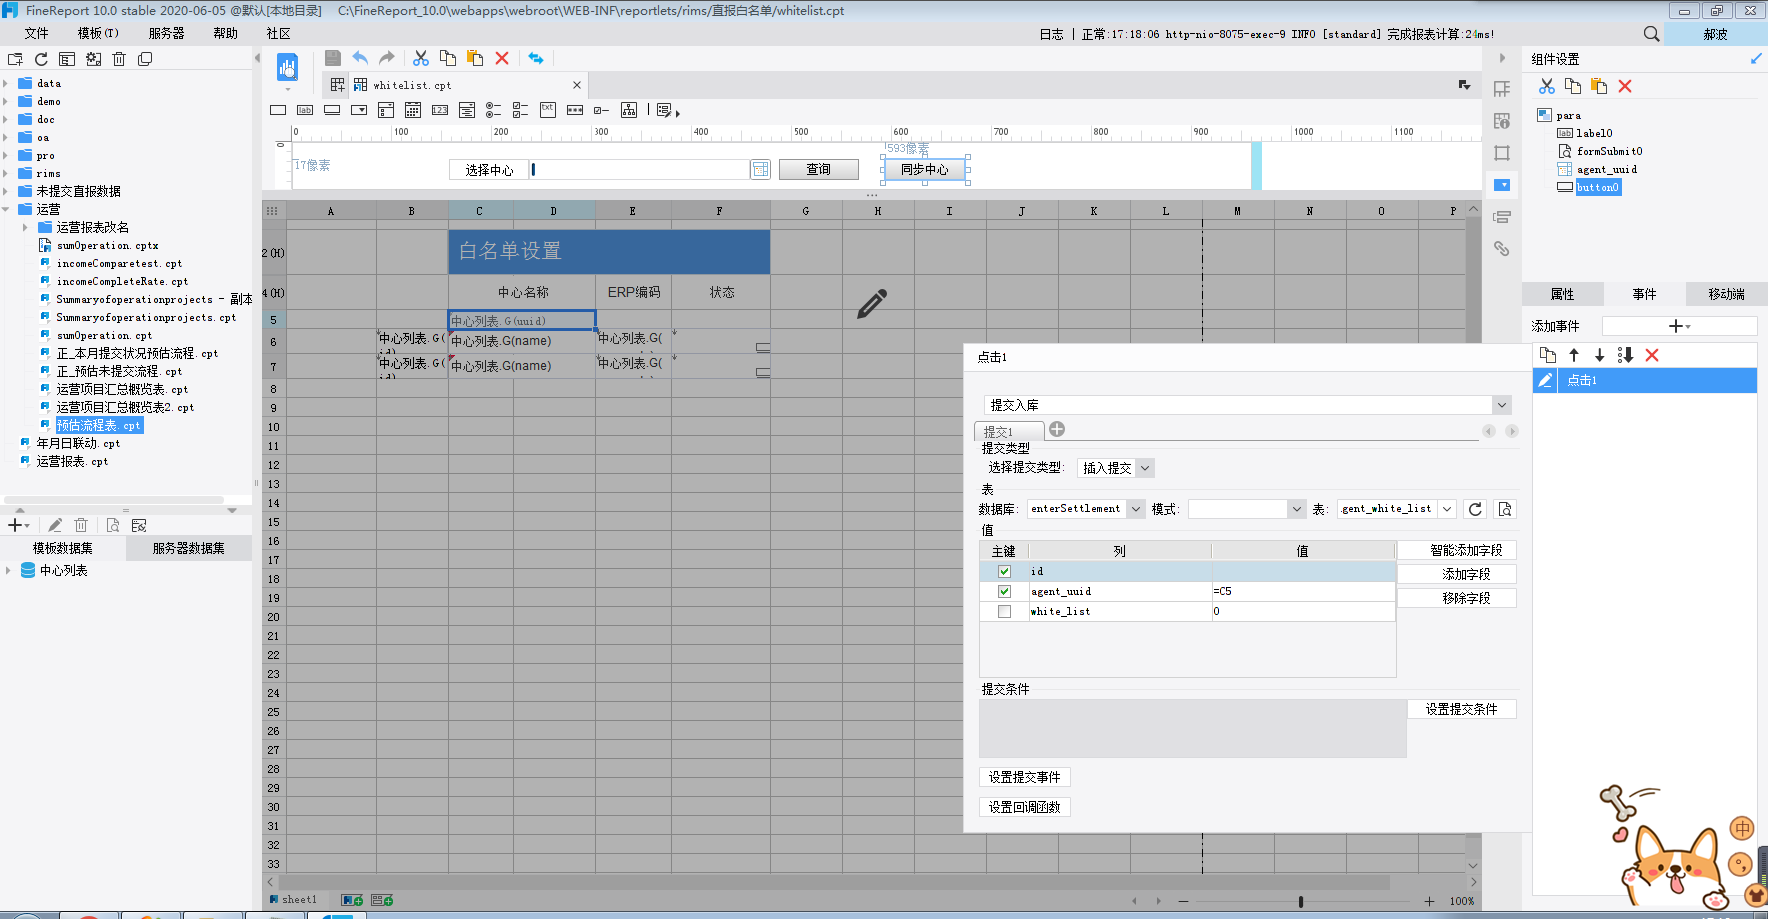This screenshot has width=1768, height=919.
Task: Click the 设置回调函数 button
Action: [1024, 807]
